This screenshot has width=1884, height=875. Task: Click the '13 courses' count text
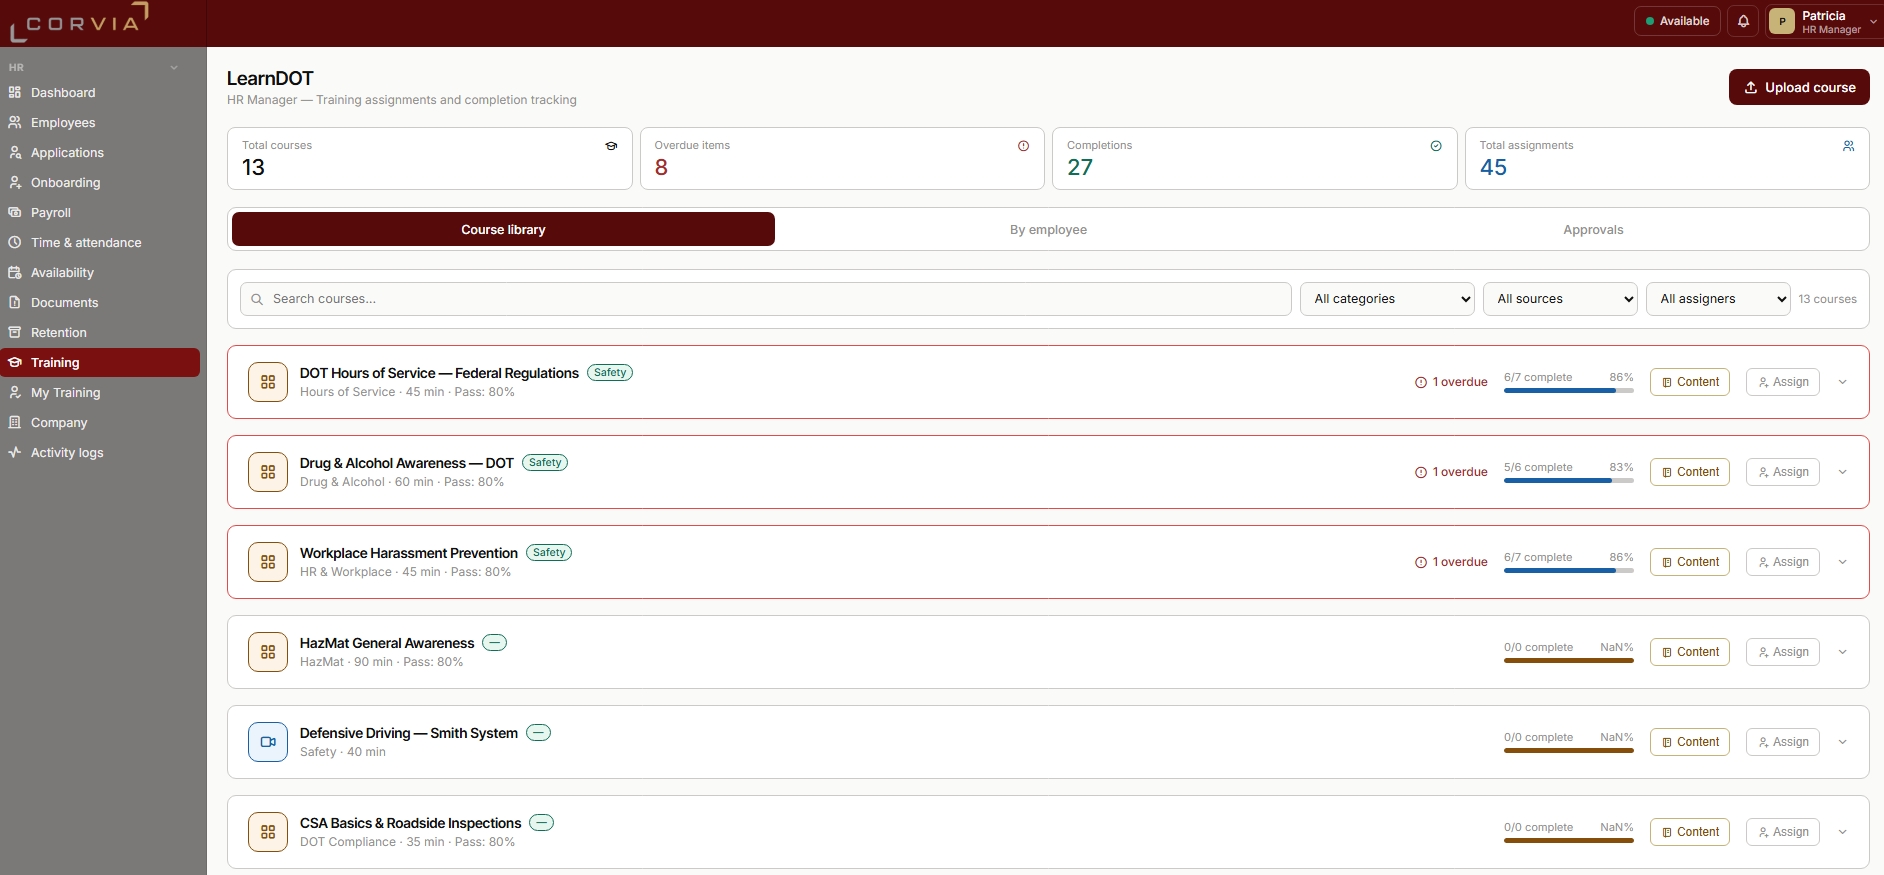pos(1827,299)
